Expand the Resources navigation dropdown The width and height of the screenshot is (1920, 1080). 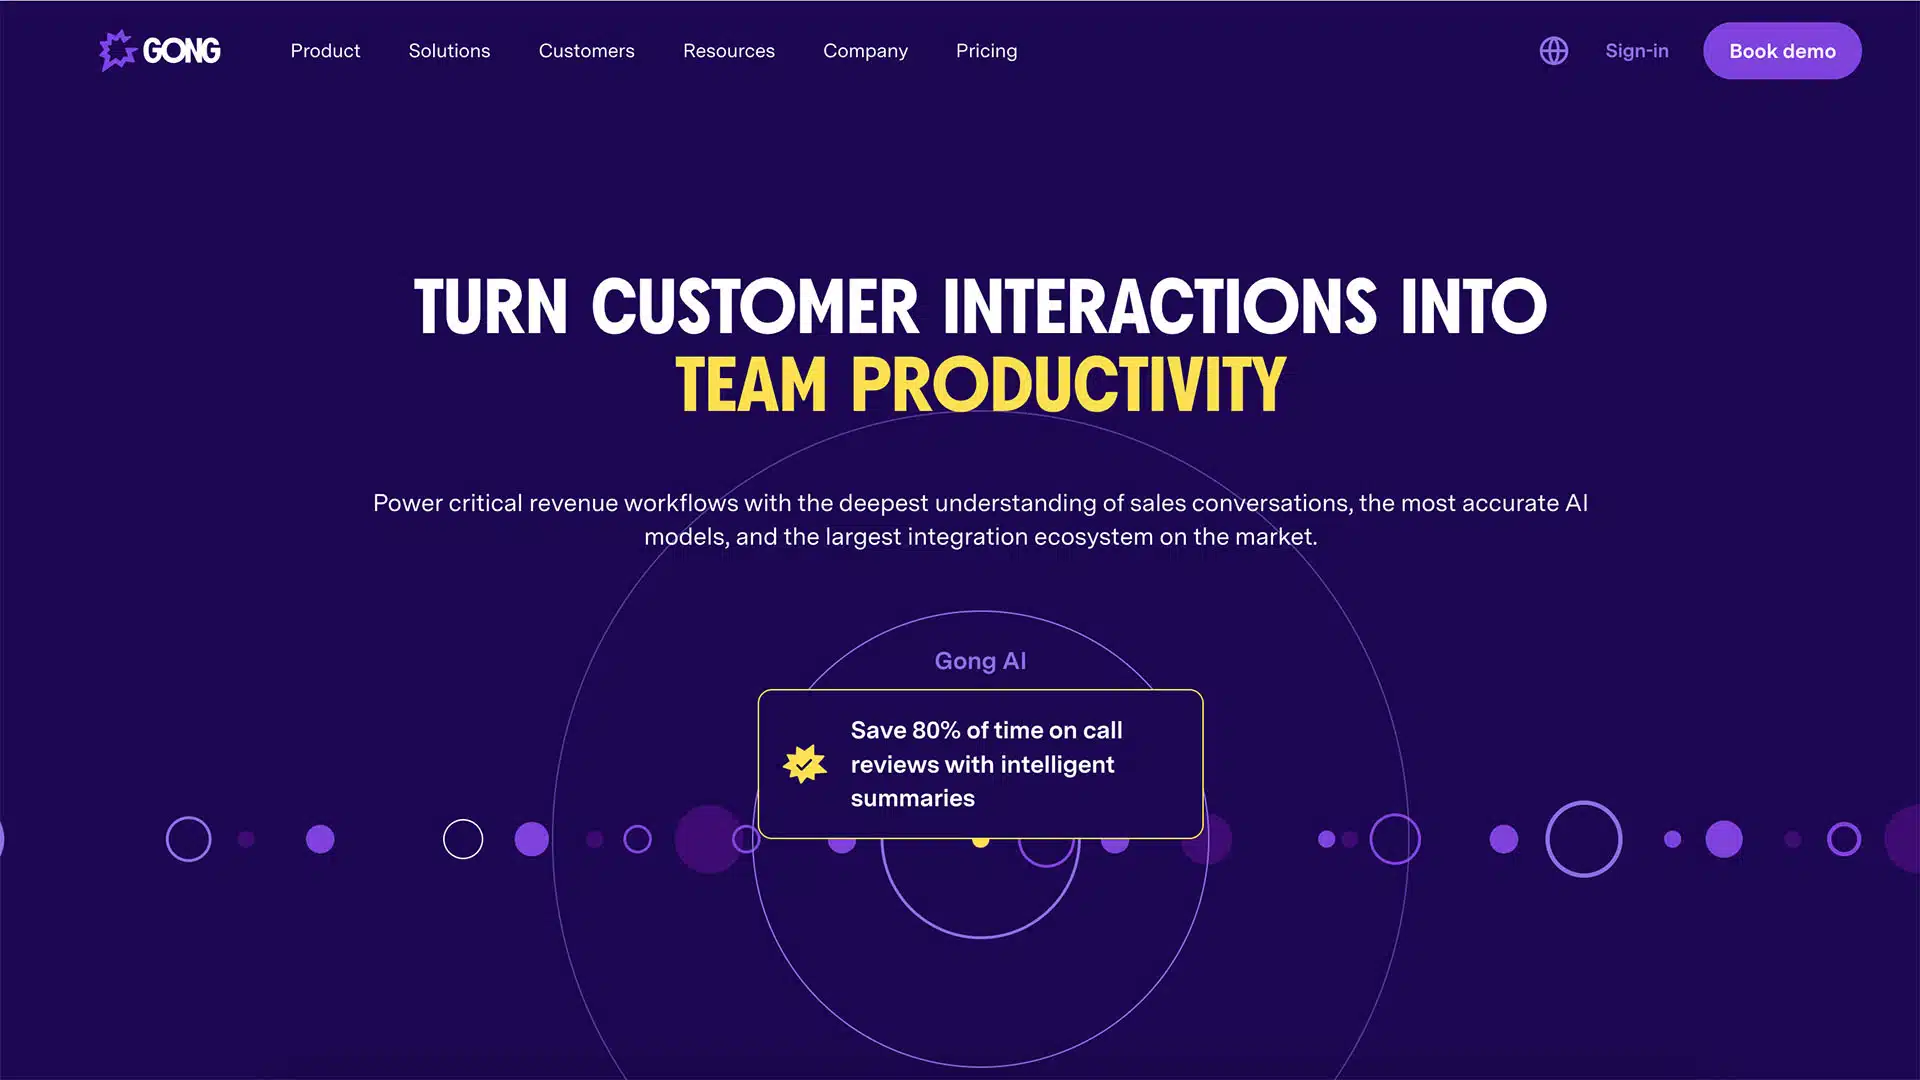[728, 50]
